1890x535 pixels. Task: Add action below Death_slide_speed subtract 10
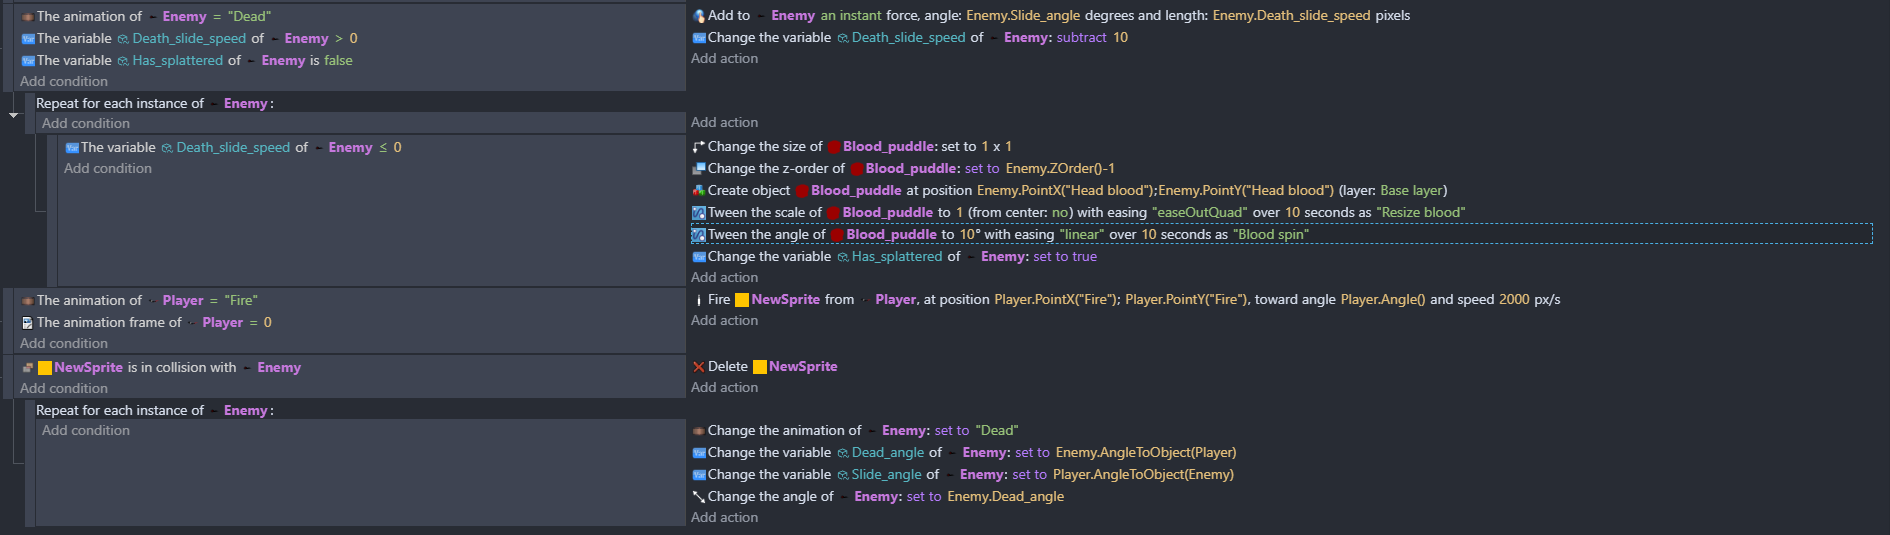click(724, 59)
